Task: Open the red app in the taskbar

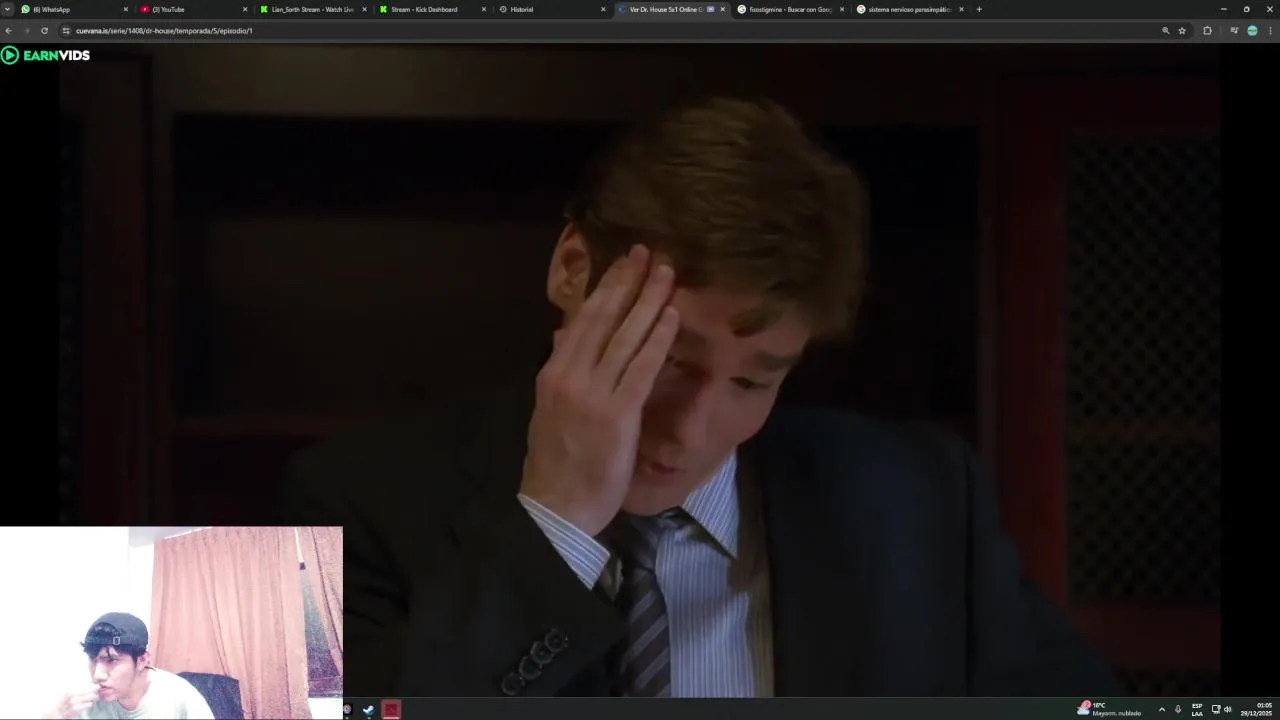Action: coord(391,710)
